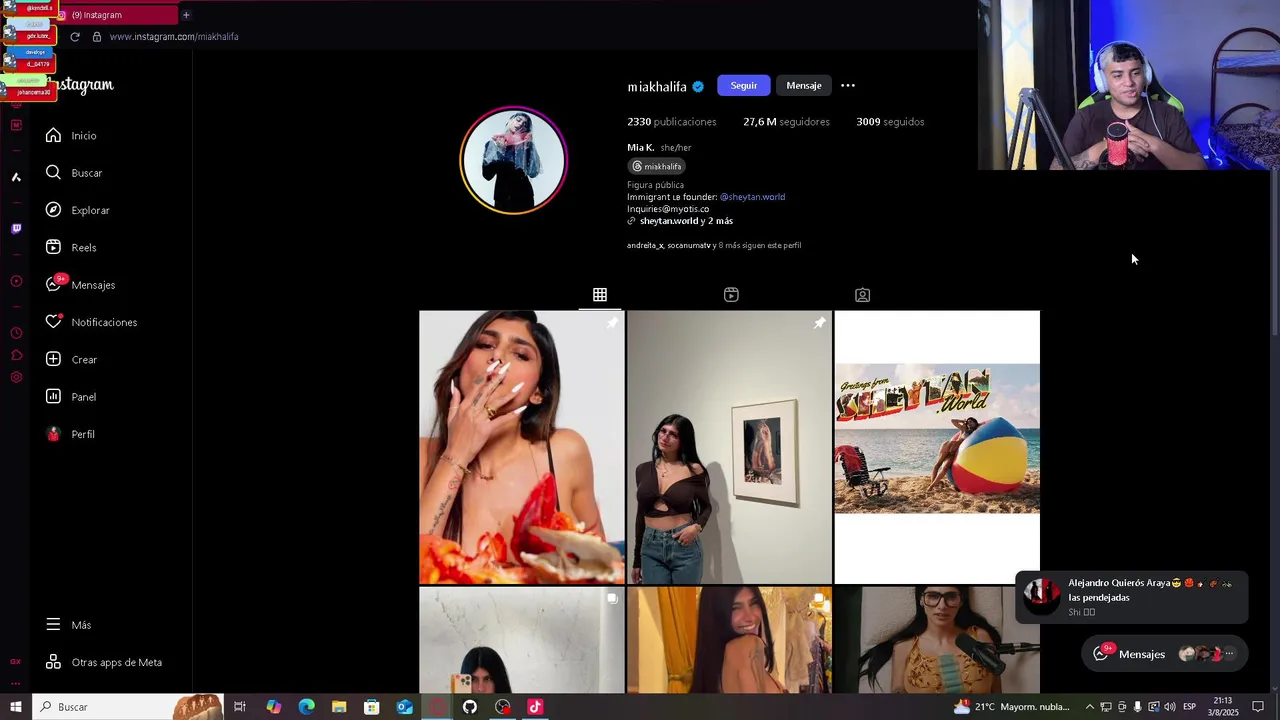The image size is (1280, 720).
Task: Open the floating Mensajes chat button
Action: point(1165,654)
